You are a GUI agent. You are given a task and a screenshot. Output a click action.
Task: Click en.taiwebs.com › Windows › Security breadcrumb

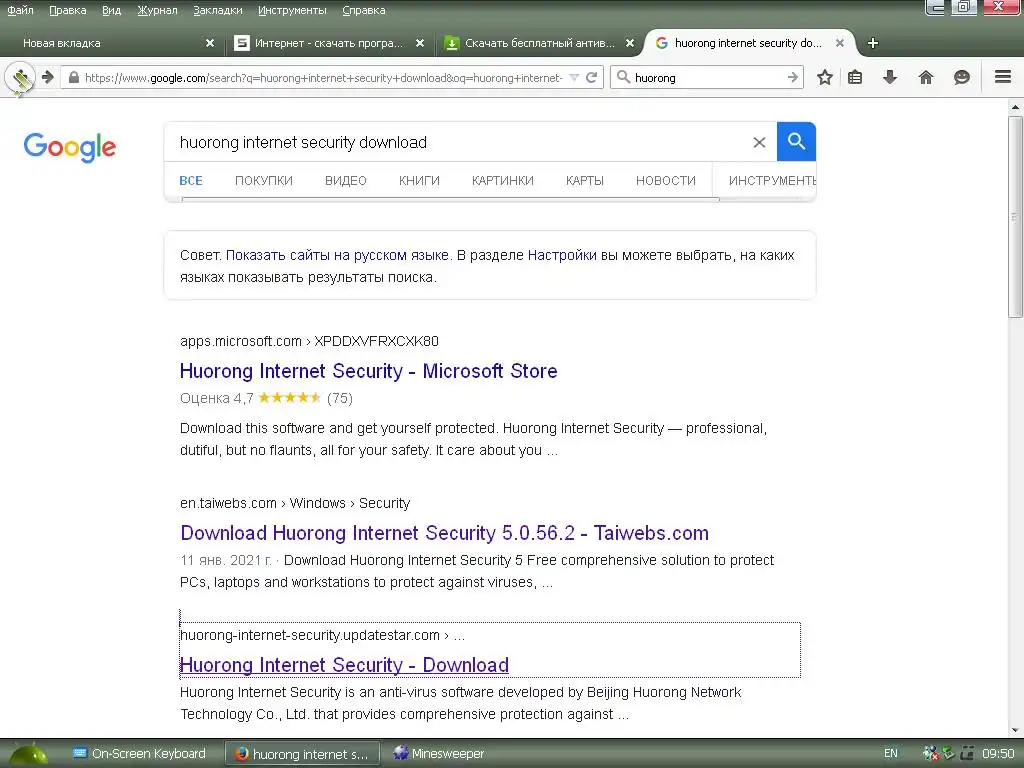(x=295, y=503)
